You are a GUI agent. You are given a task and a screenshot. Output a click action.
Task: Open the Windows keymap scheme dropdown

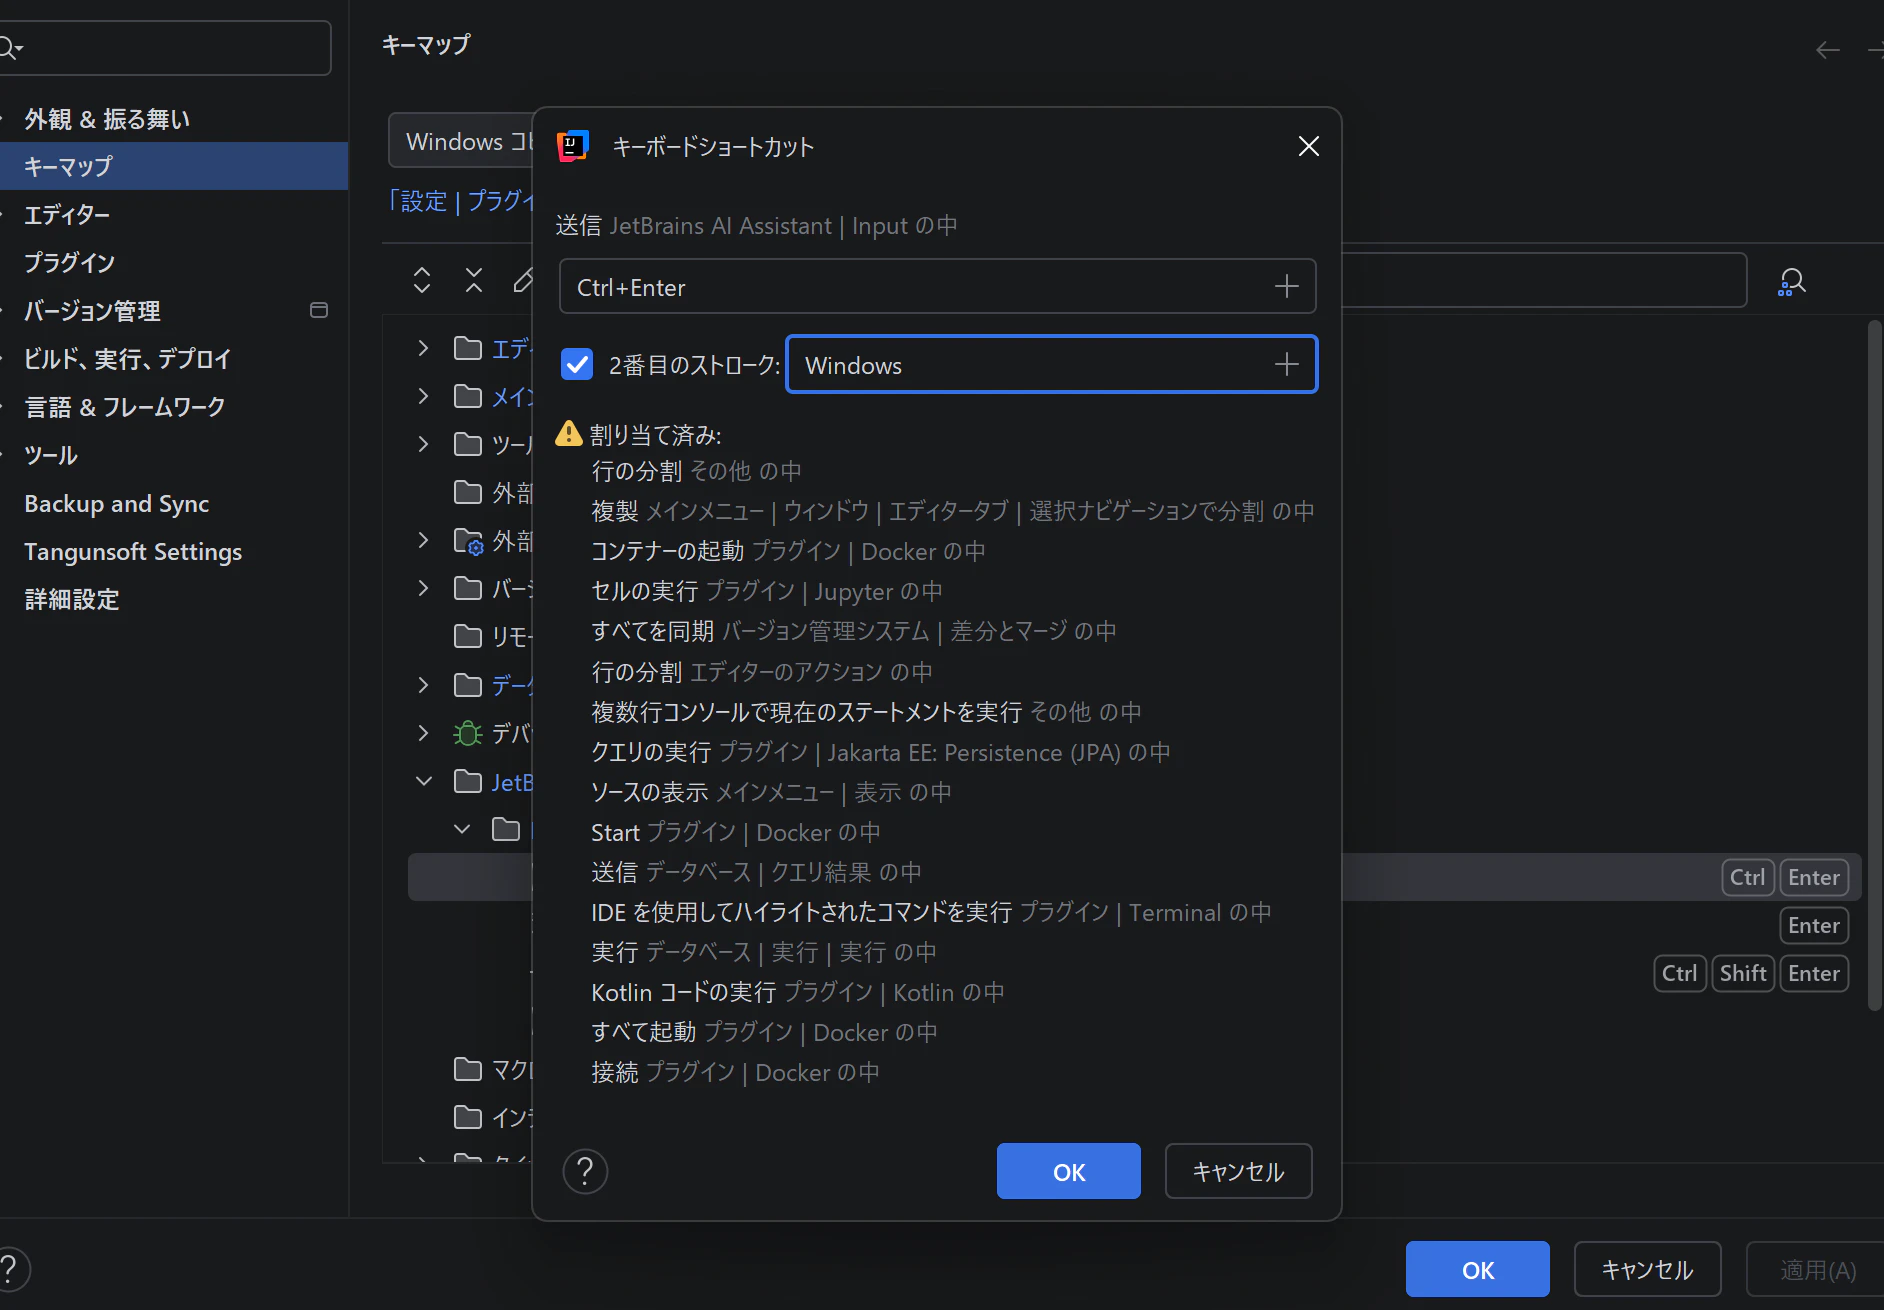pos(463,141)
